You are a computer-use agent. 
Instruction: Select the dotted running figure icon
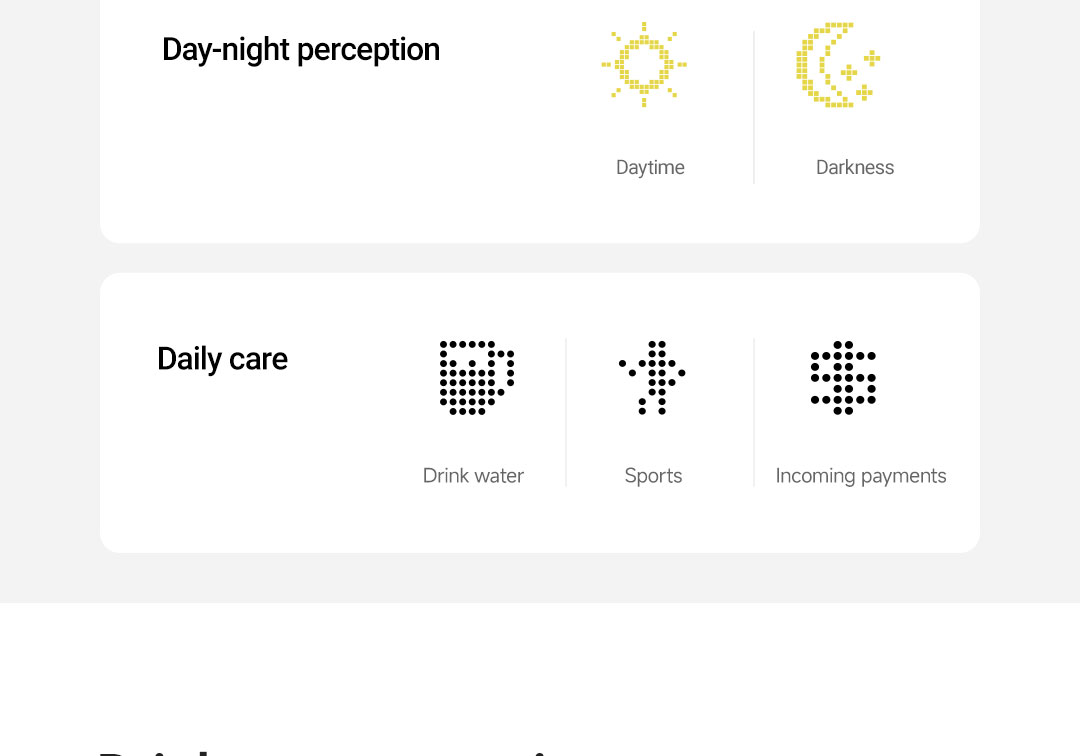[x=652, y=377]
